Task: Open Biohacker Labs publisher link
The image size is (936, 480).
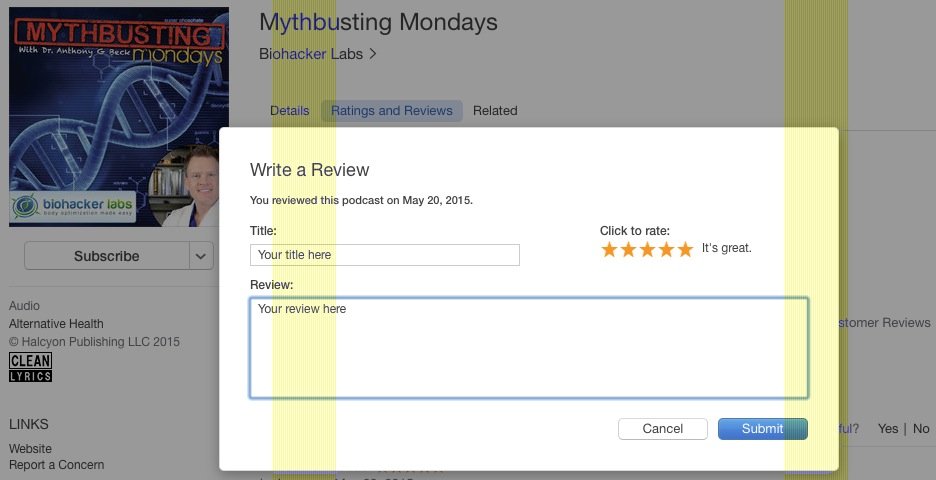Action: coord(318,54)
